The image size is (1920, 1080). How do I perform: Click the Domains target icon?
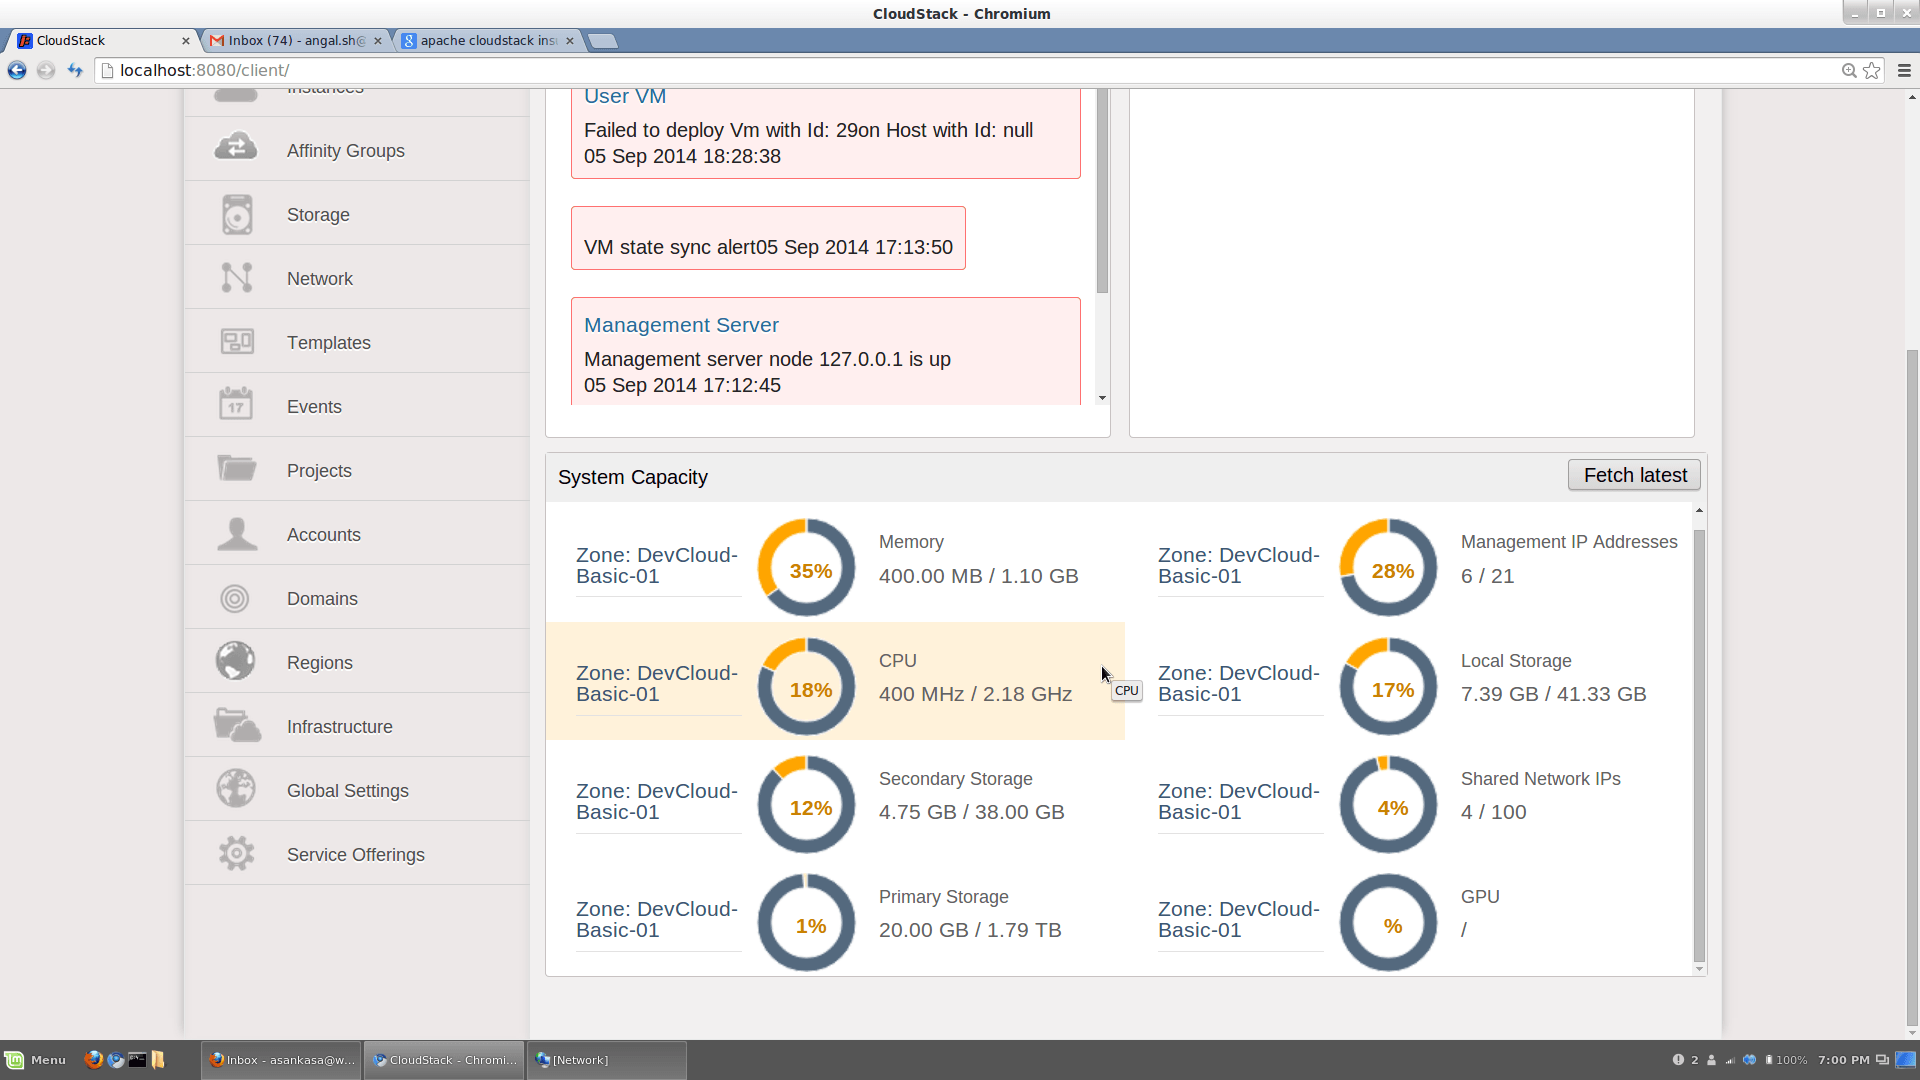click(x=235, y=598)
